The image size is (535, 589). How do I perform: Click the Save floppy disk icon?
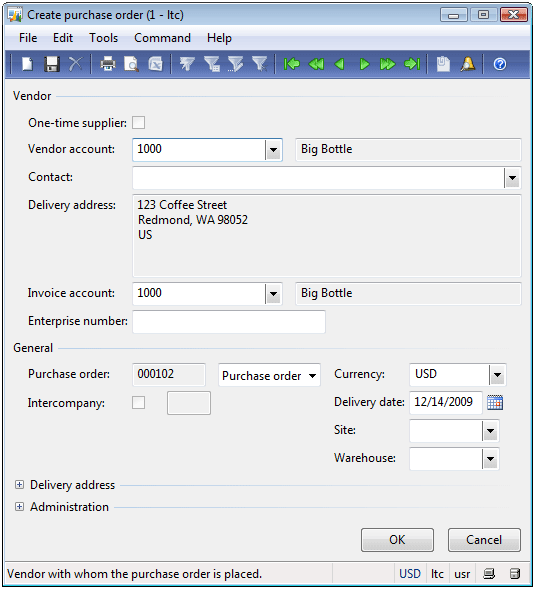51,64
